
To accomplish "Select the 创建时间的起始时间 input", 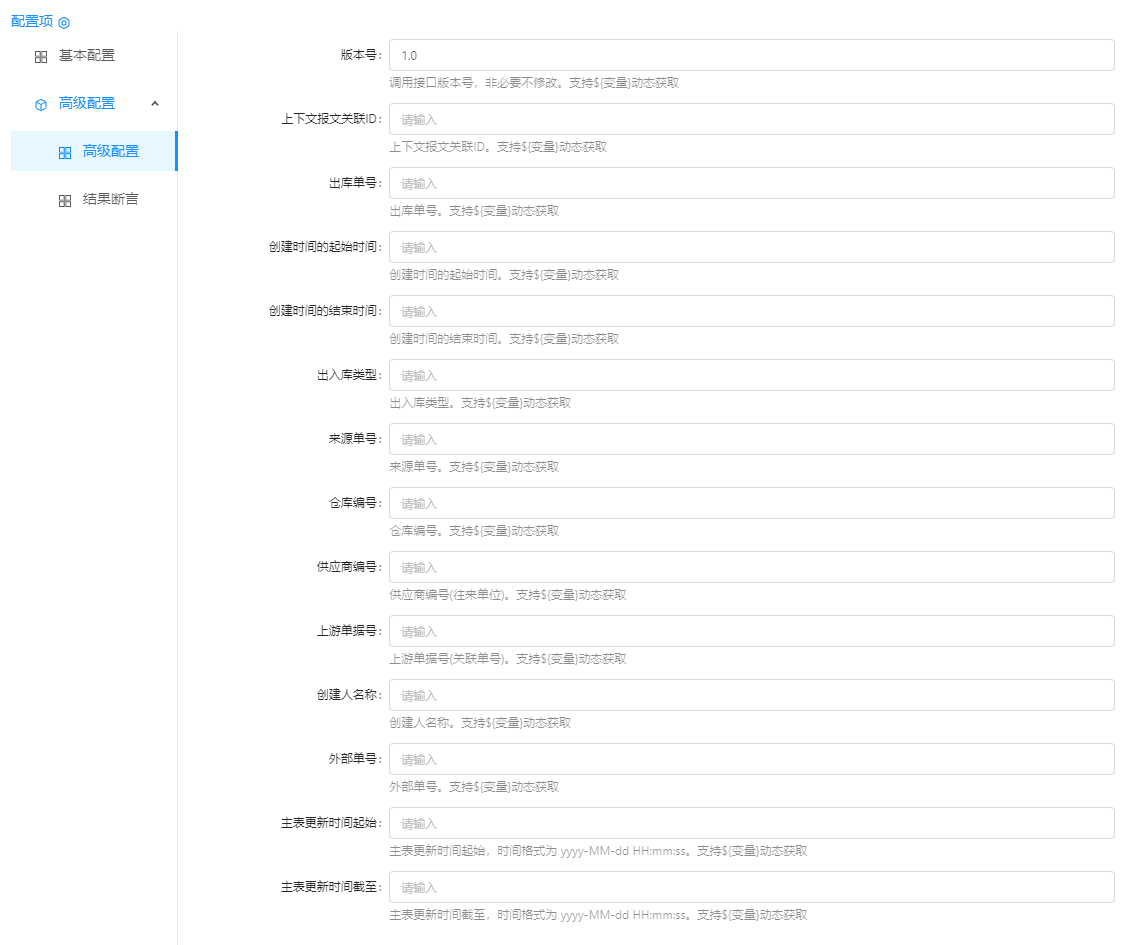I will tap(751, 247).
